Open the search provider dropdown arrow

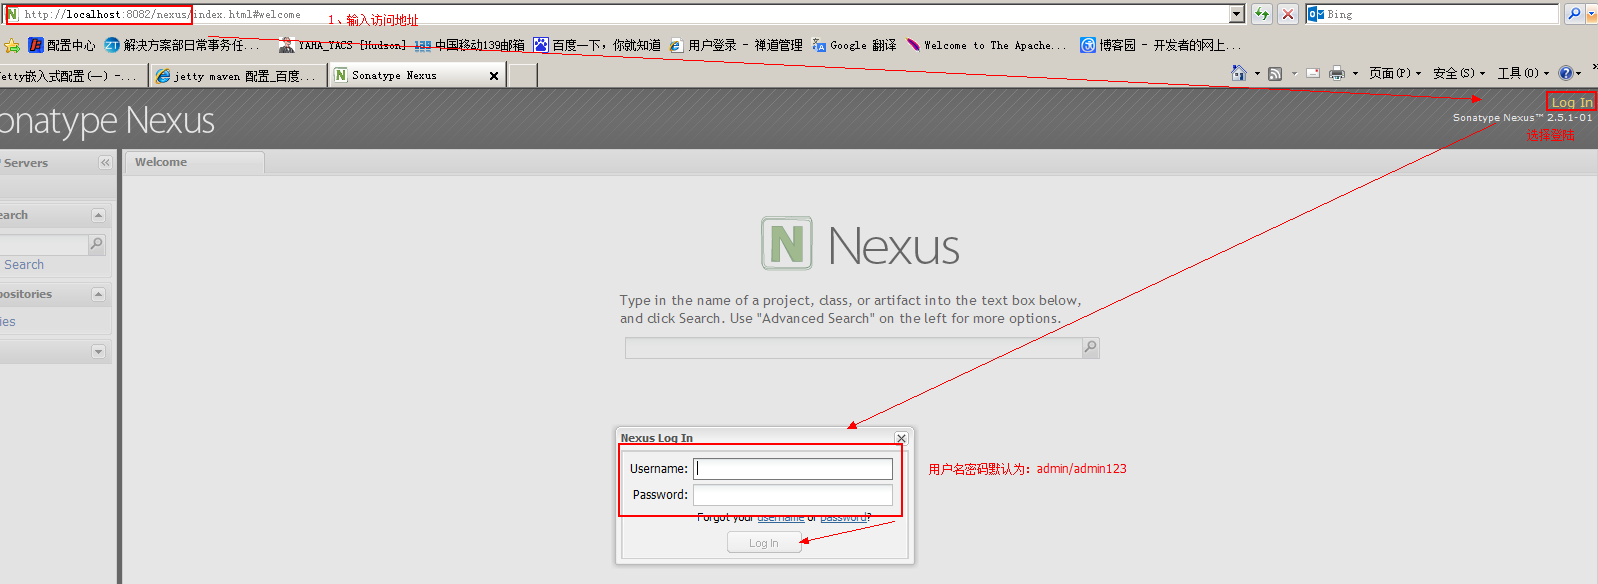(x=1591, y=14)
